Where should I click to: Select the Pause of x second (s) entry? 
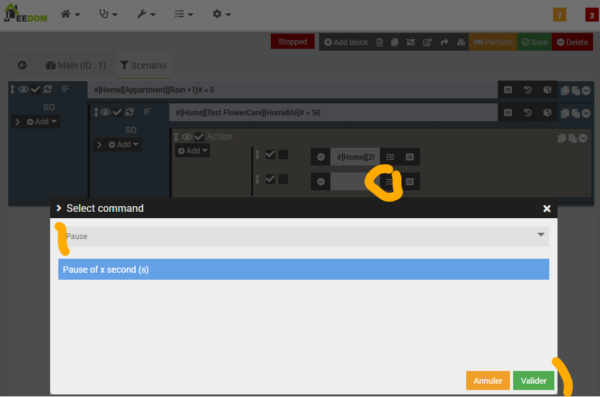pyautogui.click(x=303, y=270)
